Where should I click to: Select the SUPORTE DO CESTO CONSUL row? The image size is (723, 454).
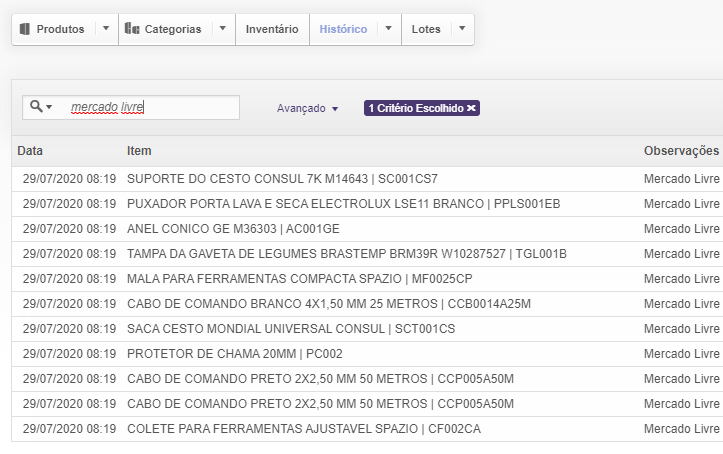282,179
